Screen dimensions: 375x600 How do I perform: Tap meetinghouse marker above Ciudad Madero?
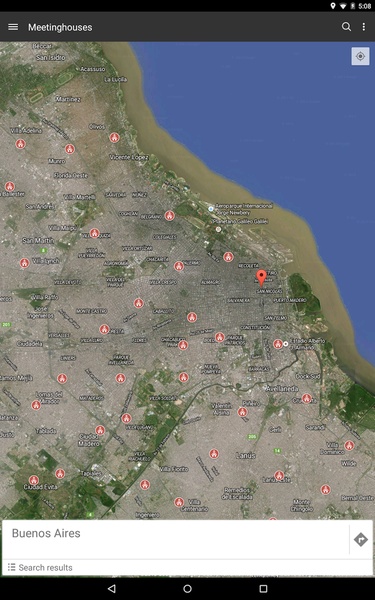click(100, 430)
